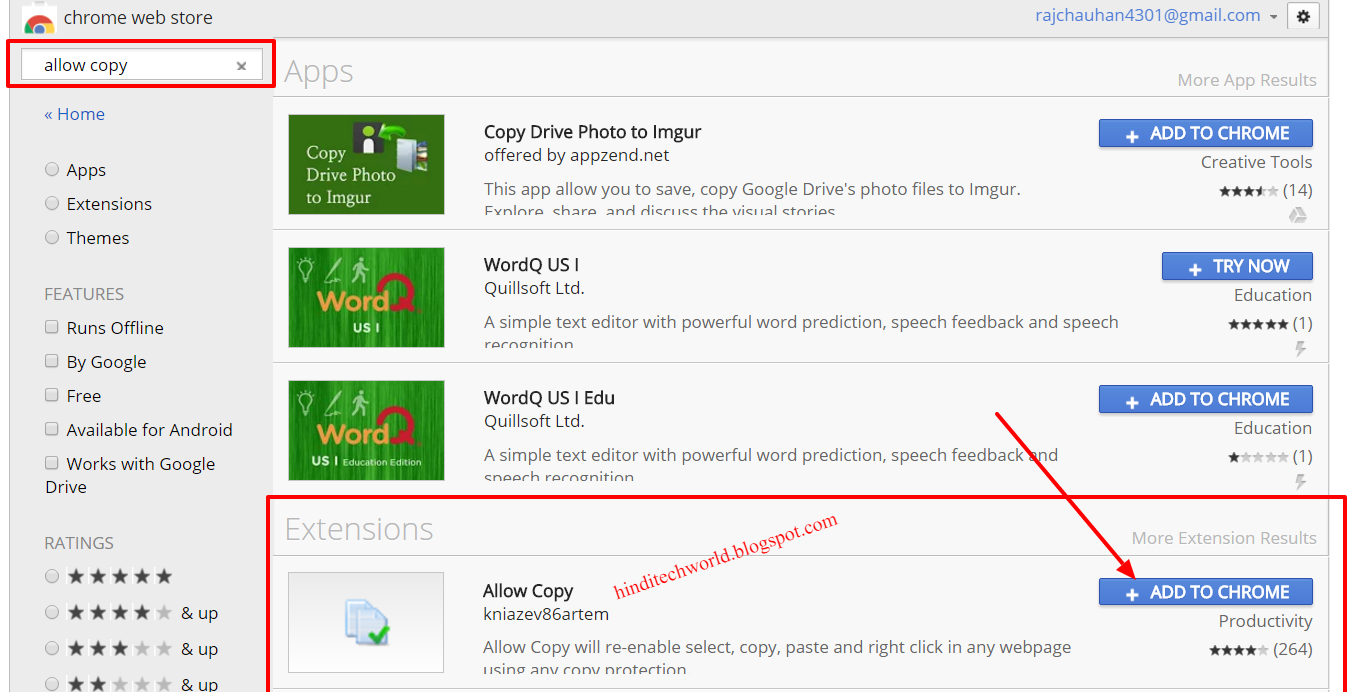
Task: Open the WordQ US I Edu thumbnail
Action: [366, 430]
